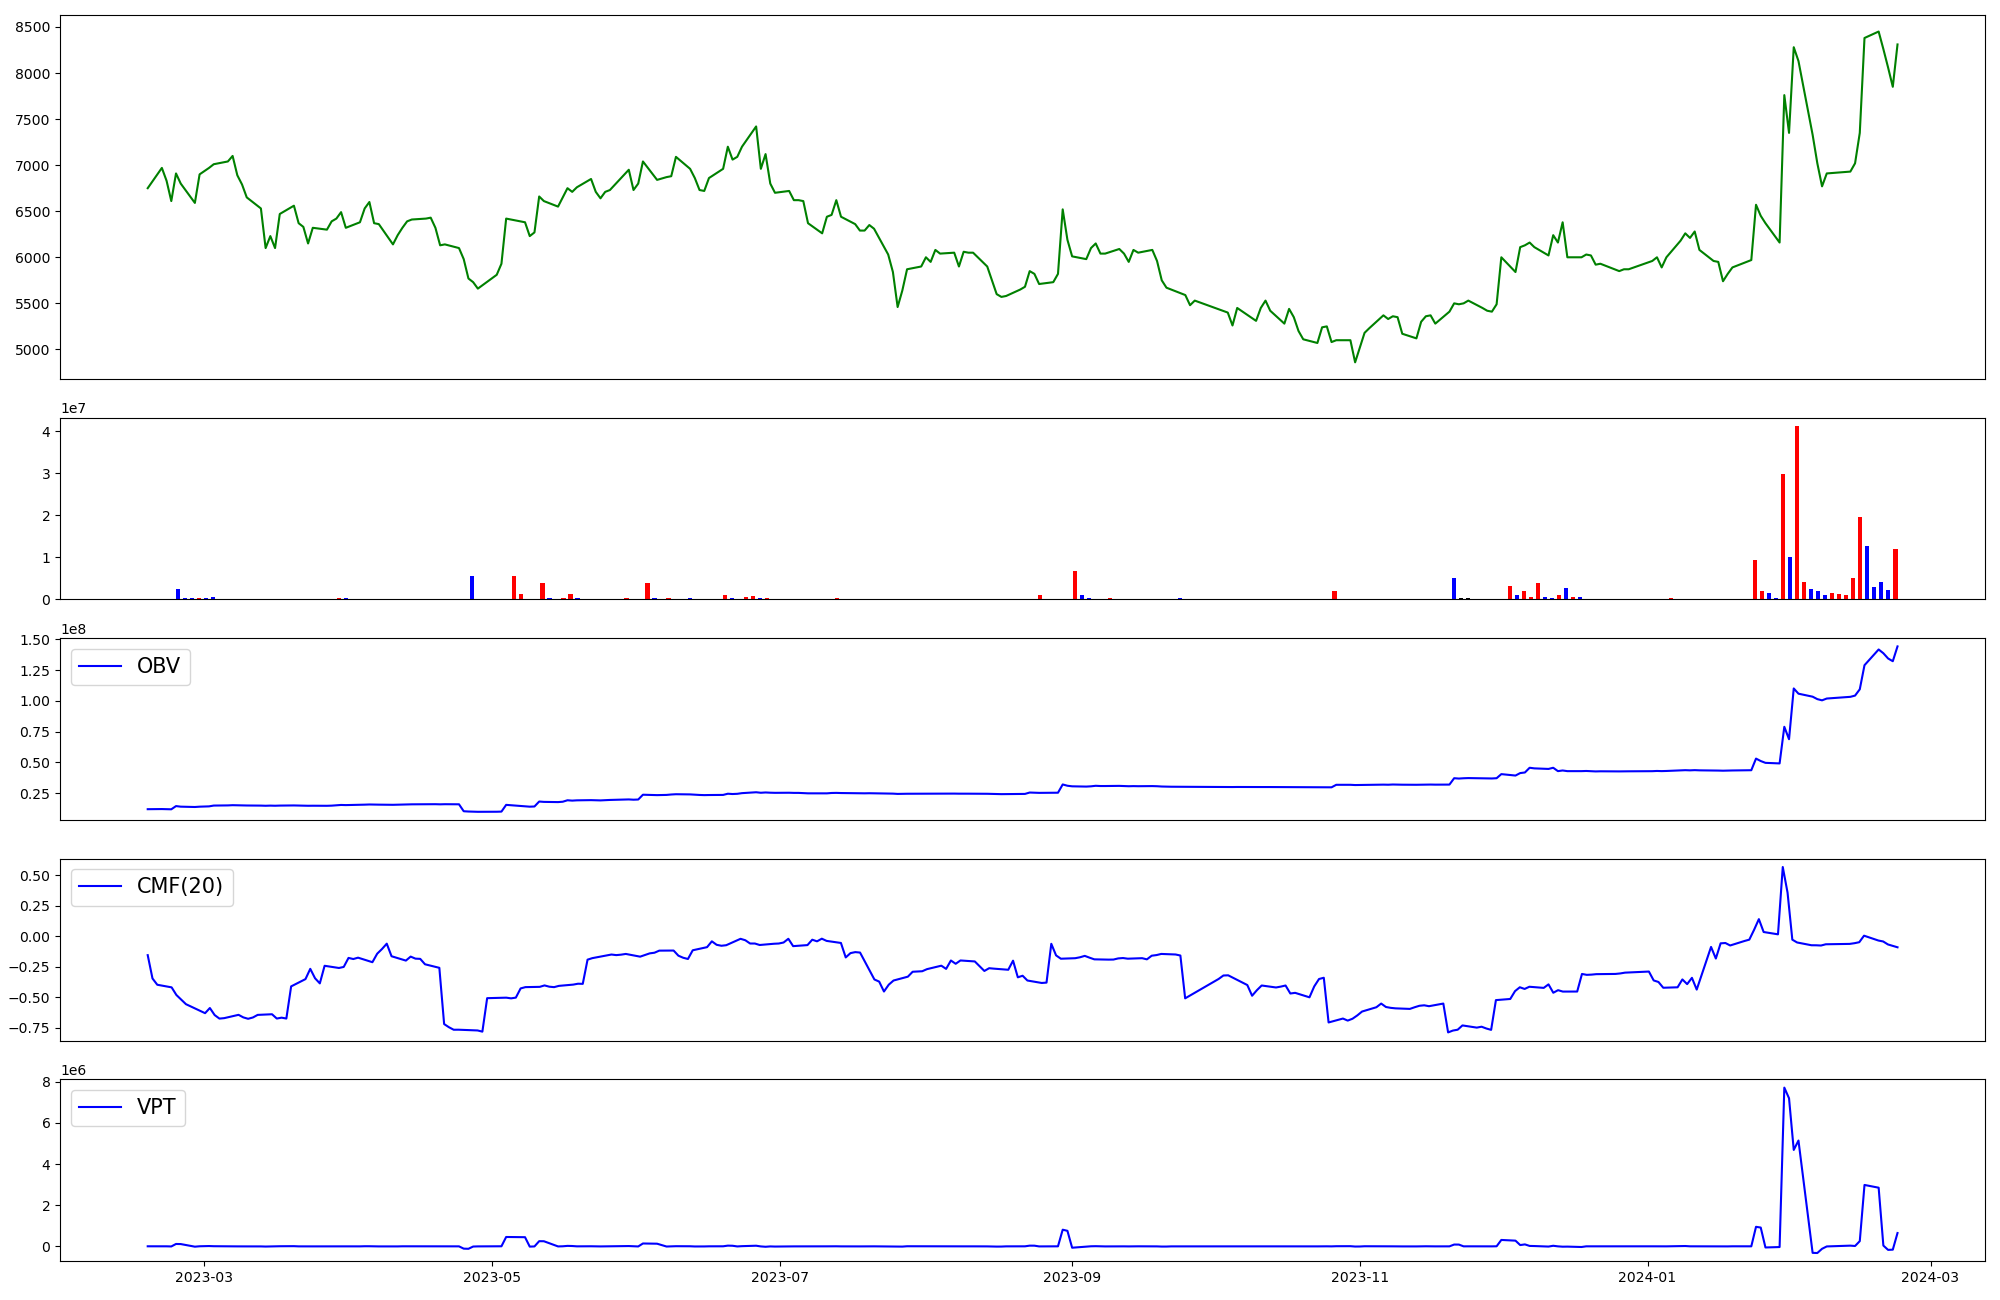
Task: Click the tallest red volume bar
Action: 1796,512
